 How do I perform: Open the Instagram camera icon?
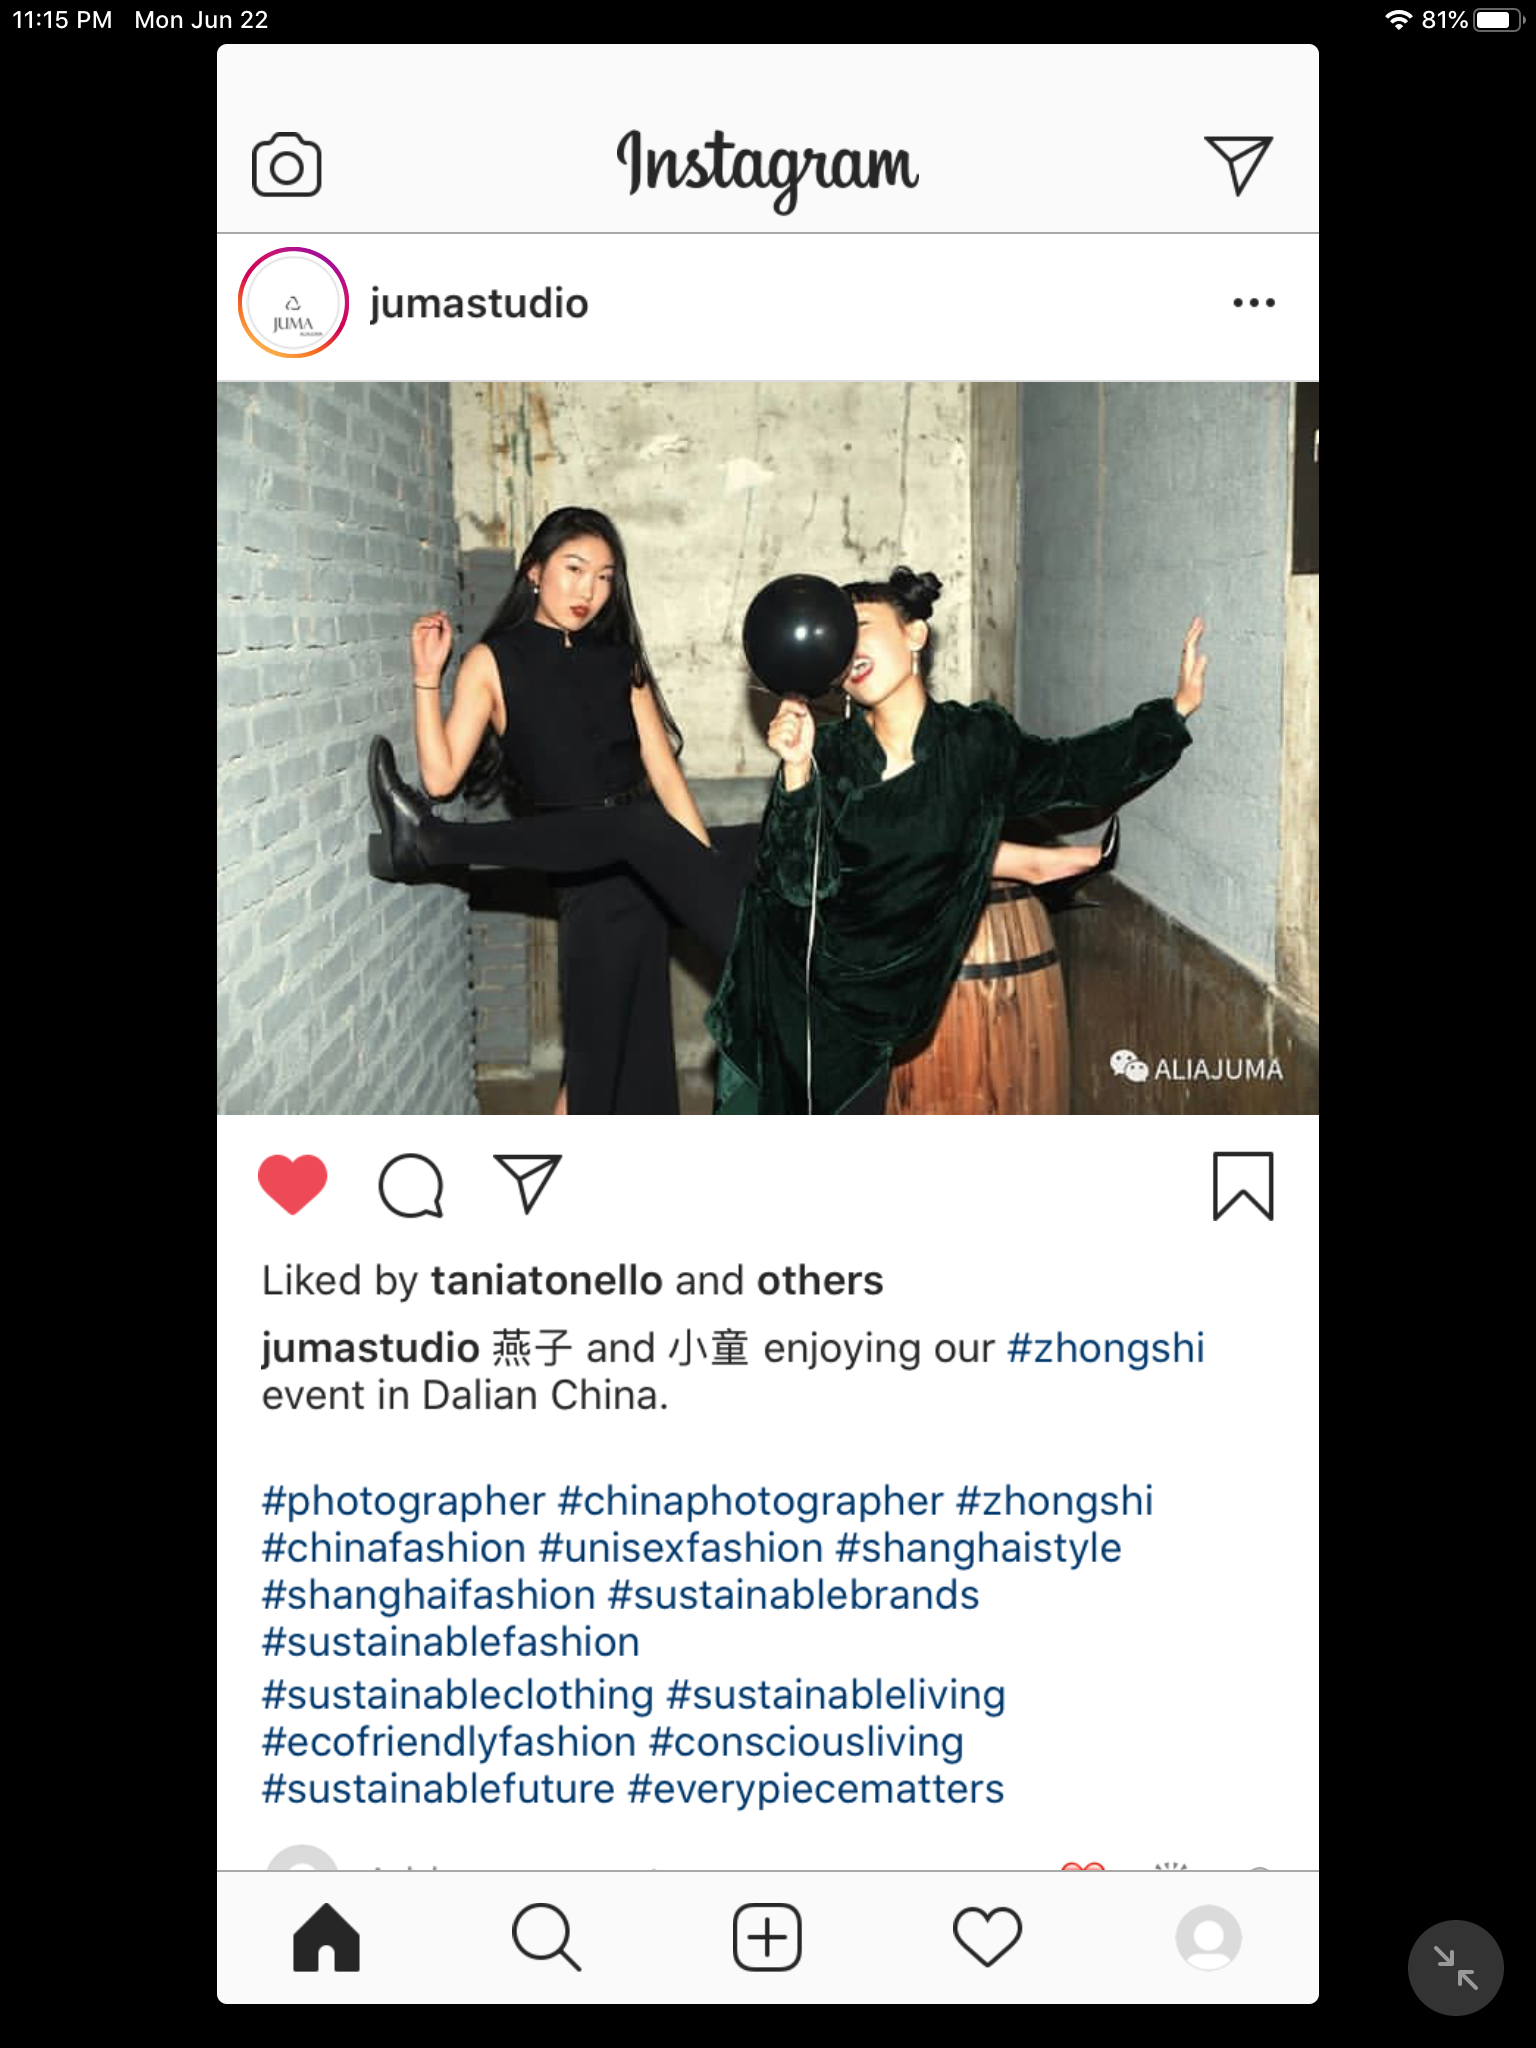tap(286, 165)
